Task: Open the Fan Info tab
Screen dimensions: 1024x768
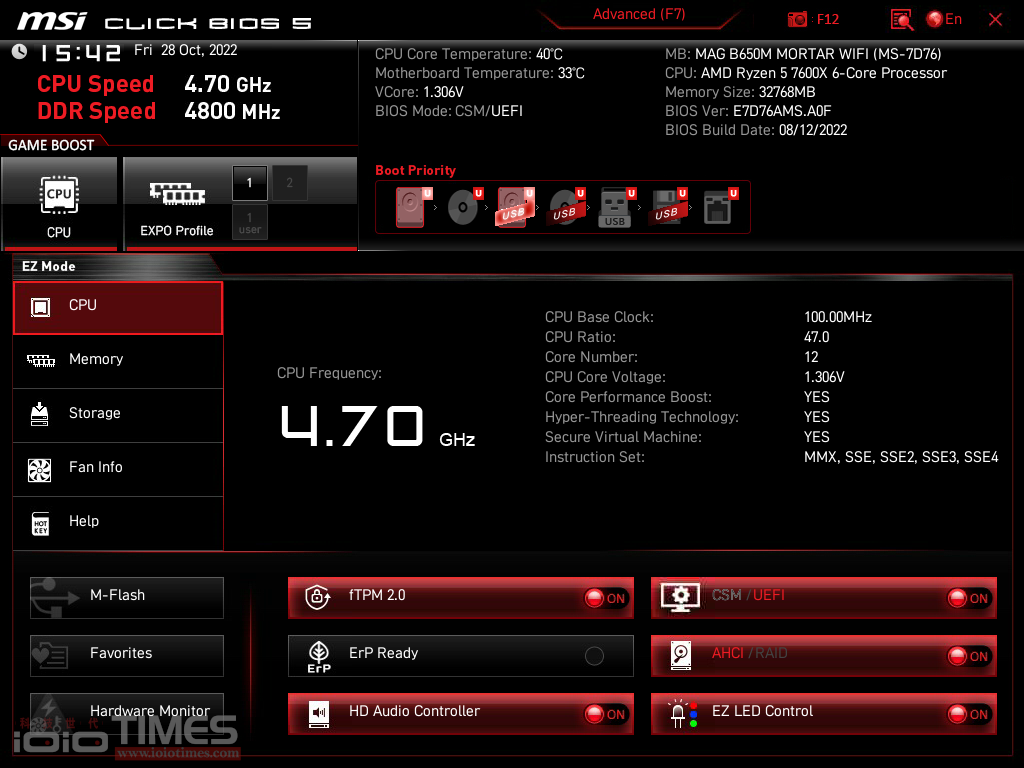Action: (x=118, y=470)
